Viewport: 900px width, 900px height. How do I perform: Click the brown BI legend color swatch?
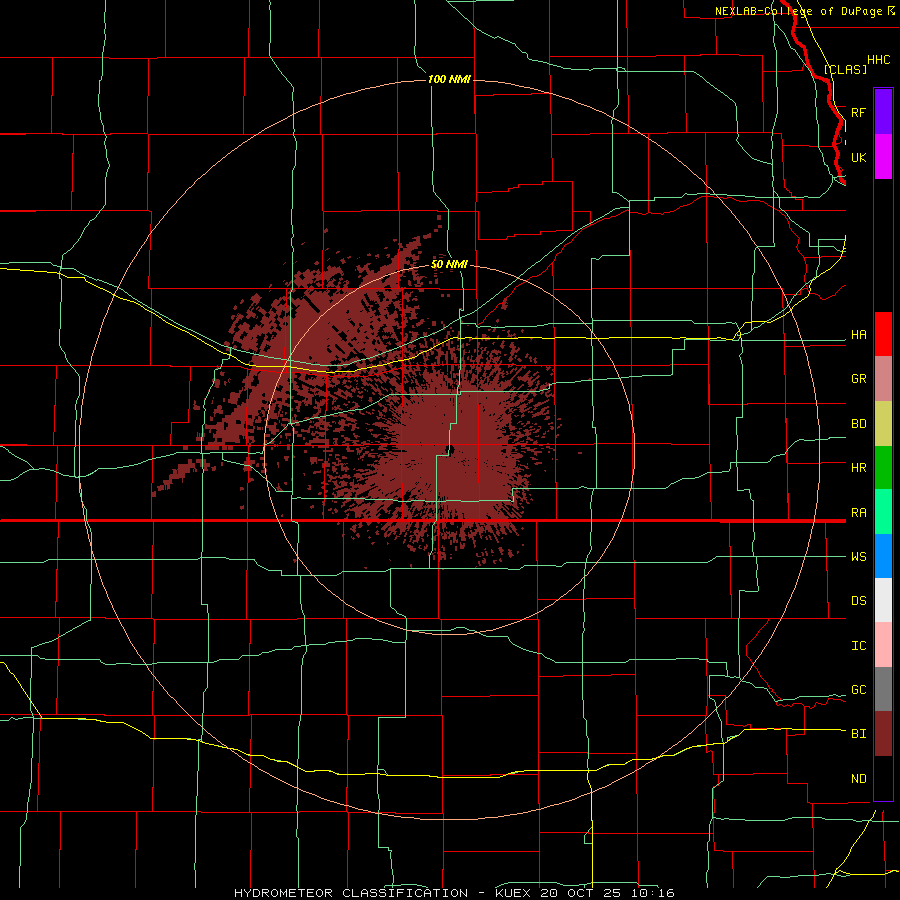(883, 734)
